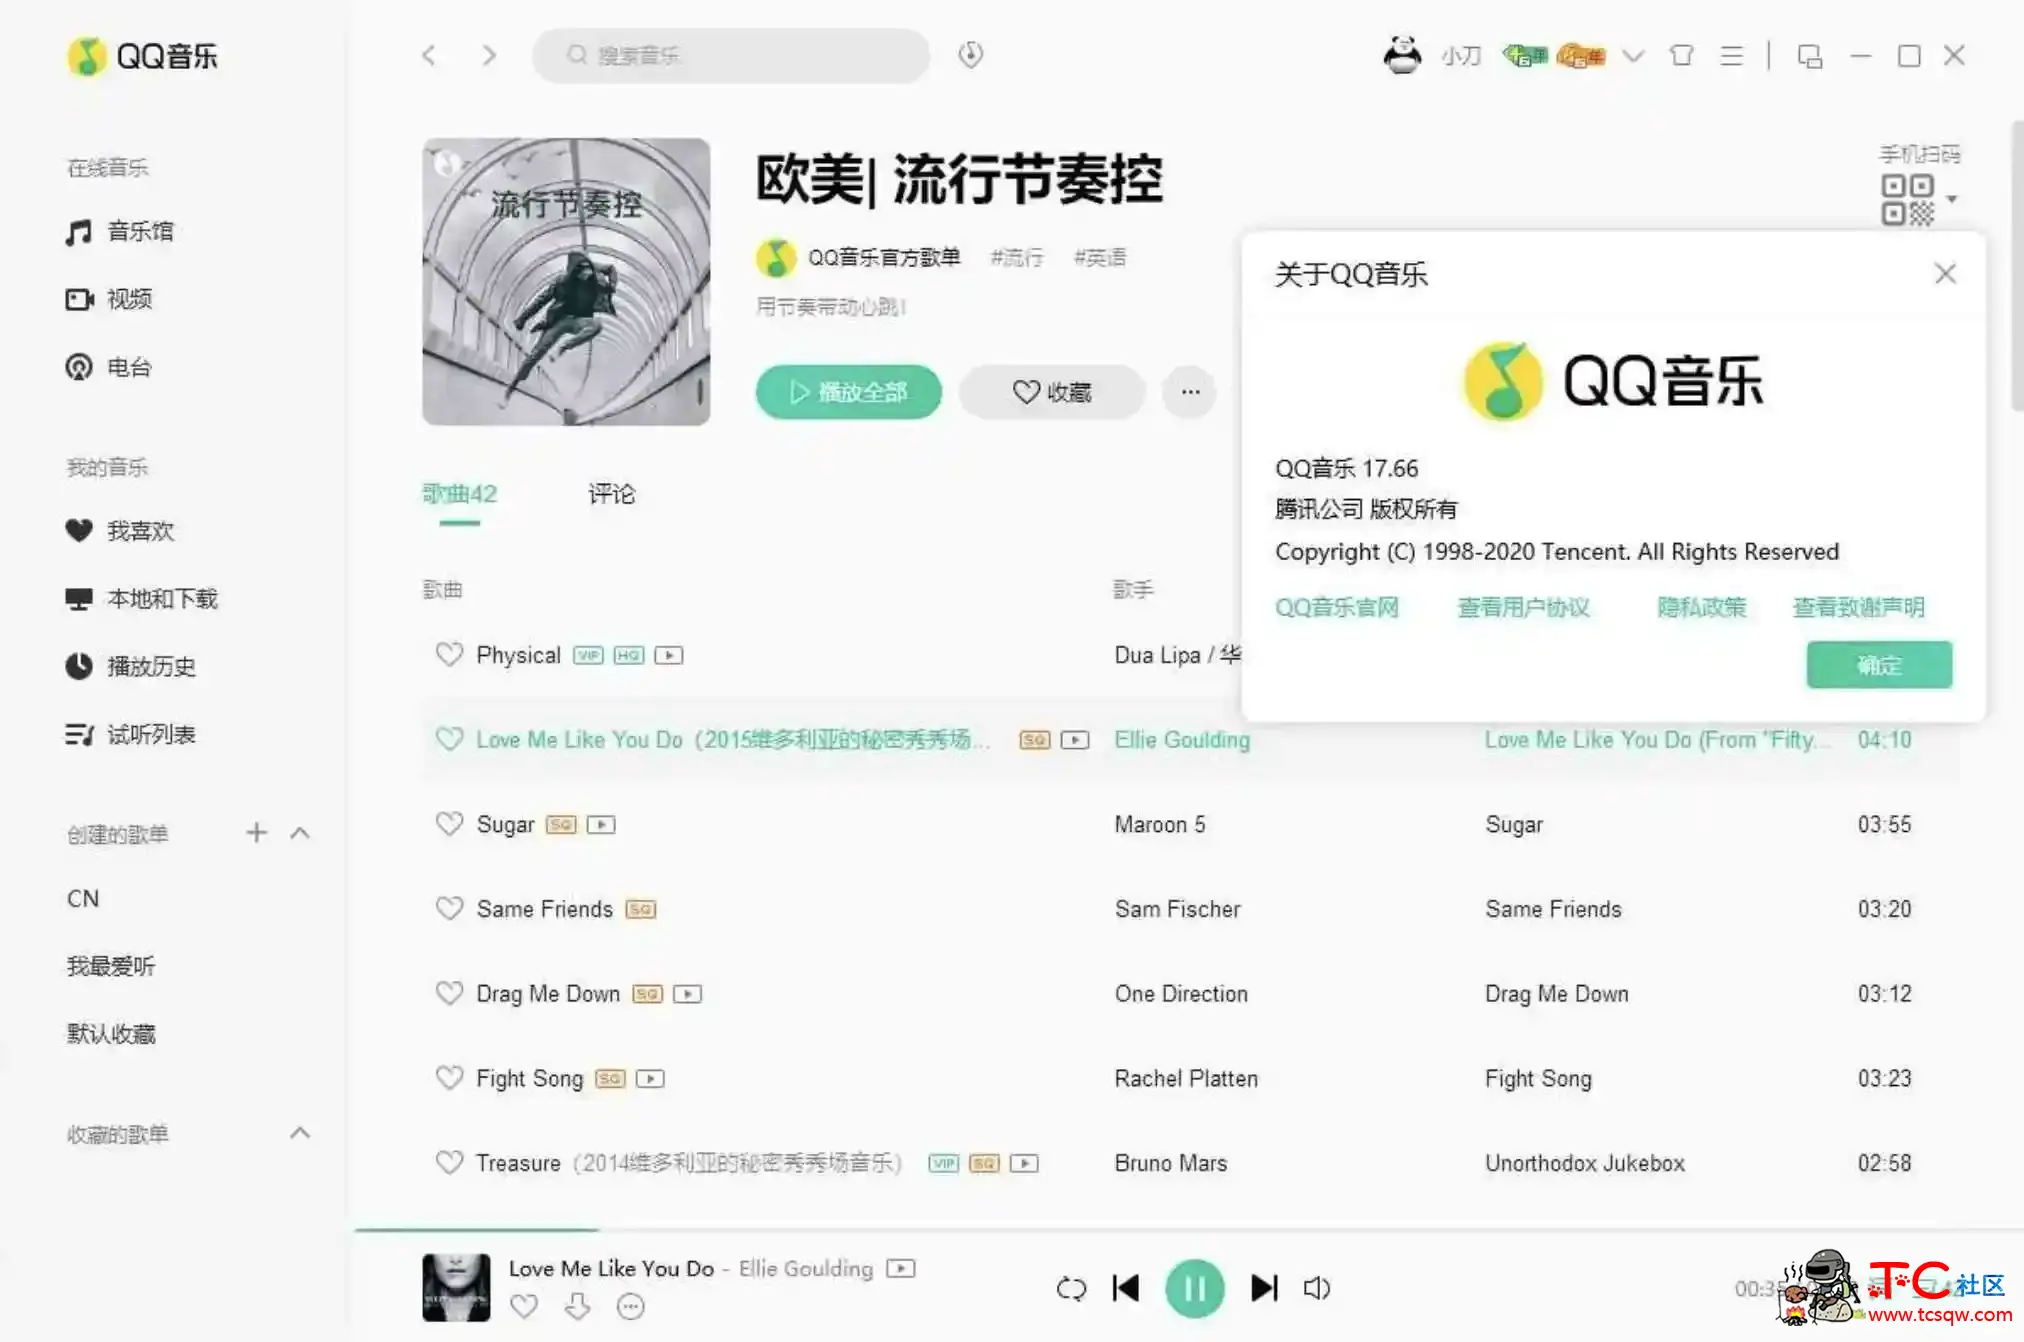Click the shuffle/repeat playback icon
The width and height of the screenshot is (2024, 1342).
pyautogui.click(x=1070, y=1287)
